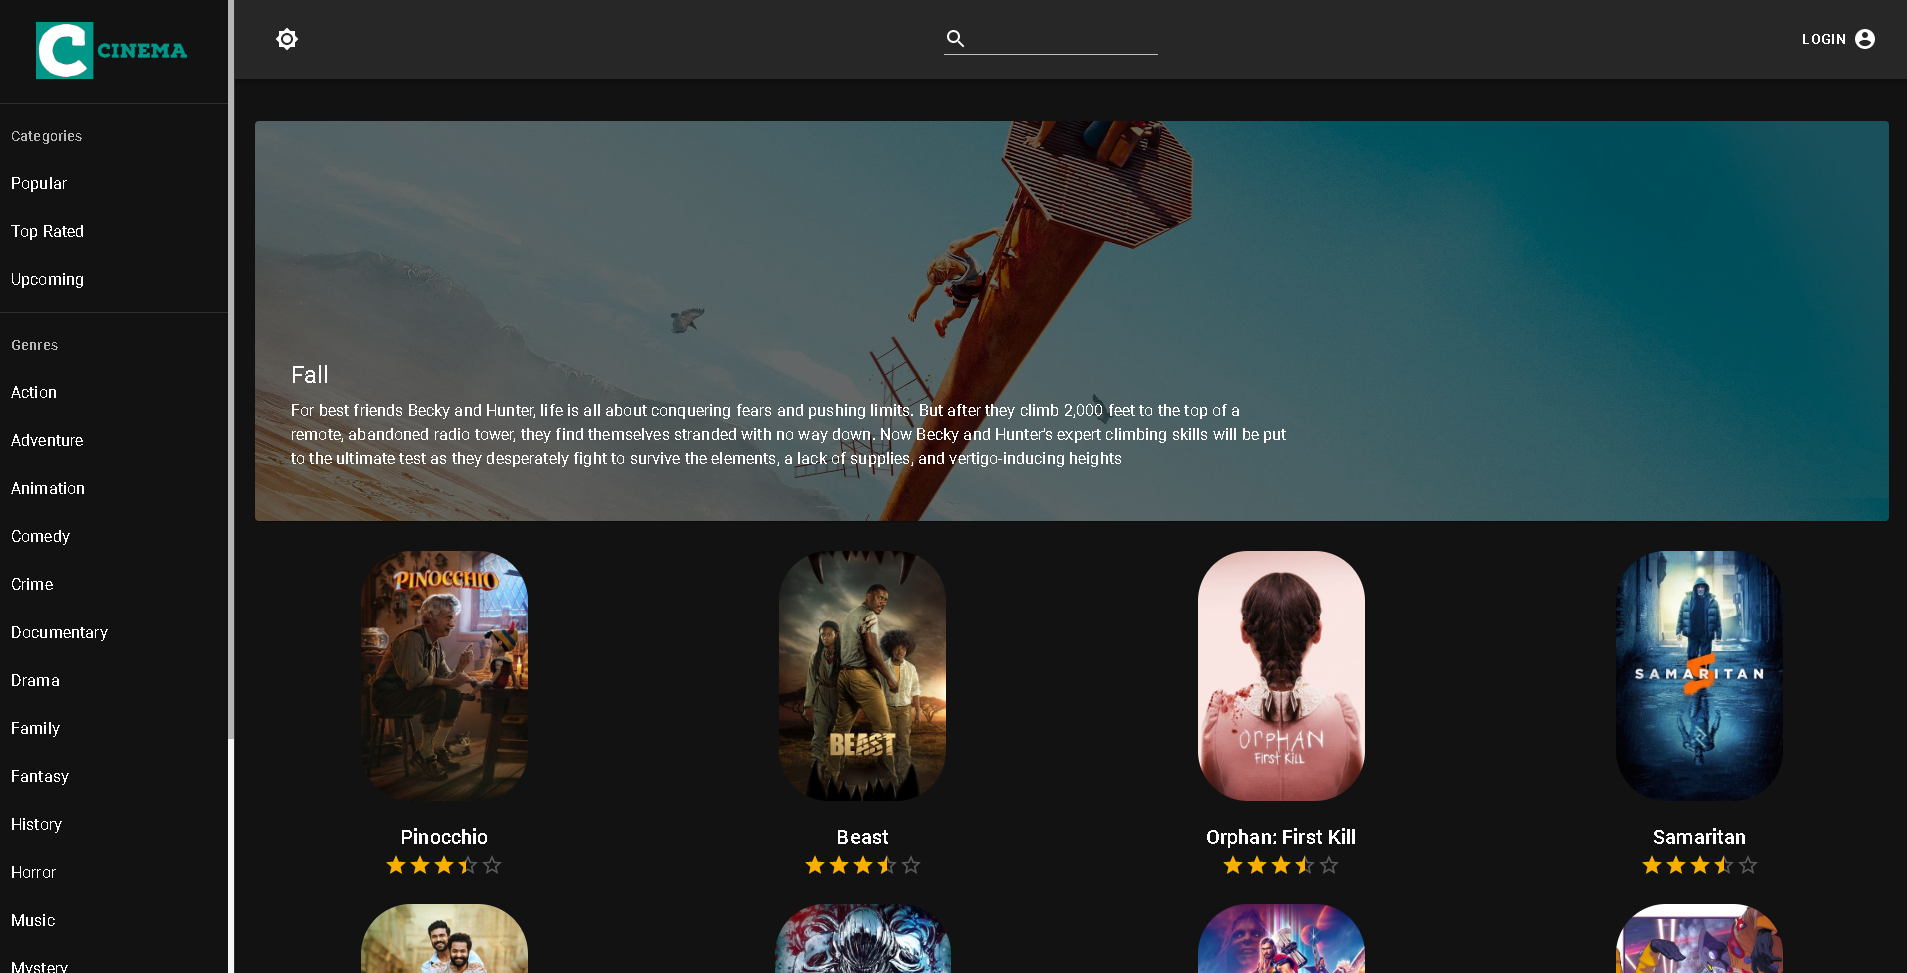Viewport: 1907px width, 973px height.
Task: Select the Animation genre
Action: coord(114,488)
